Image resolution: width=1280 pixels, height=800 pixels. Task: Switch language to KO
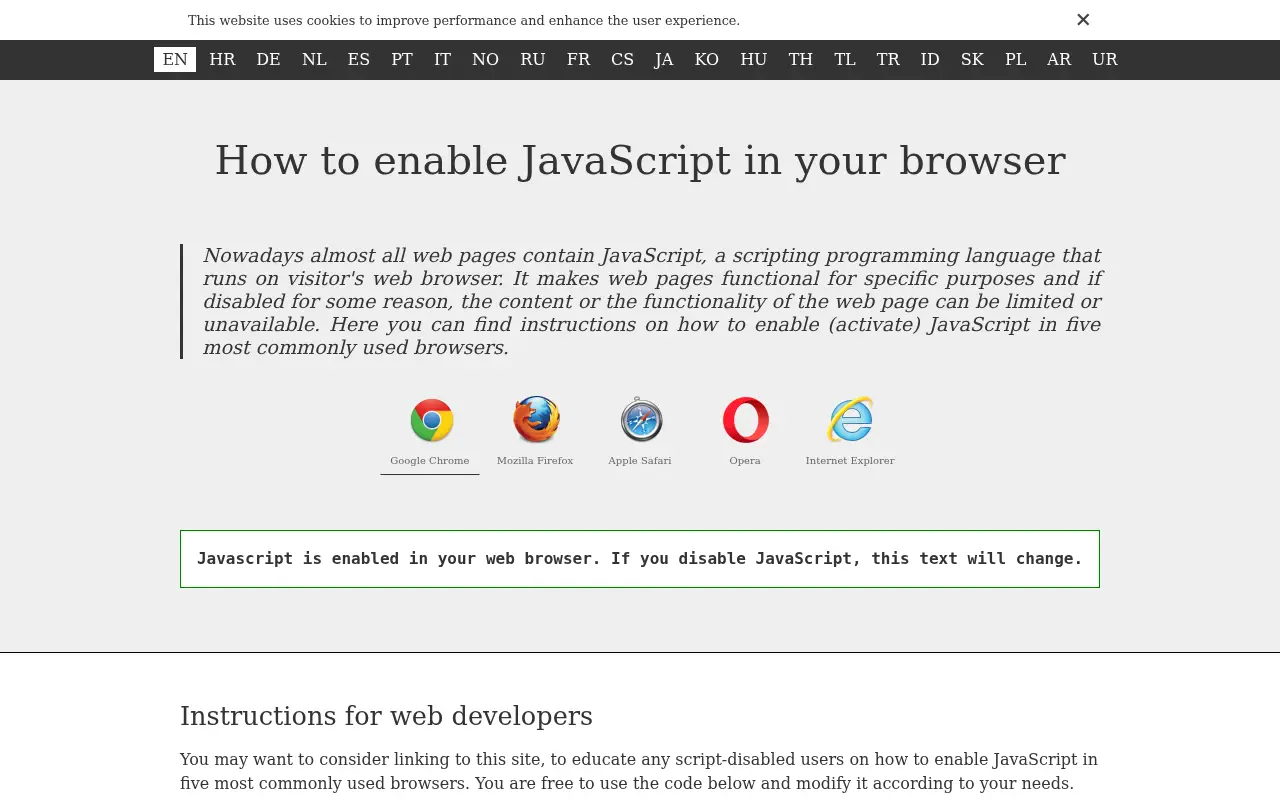pyautogui.click(x=706, y=59)
